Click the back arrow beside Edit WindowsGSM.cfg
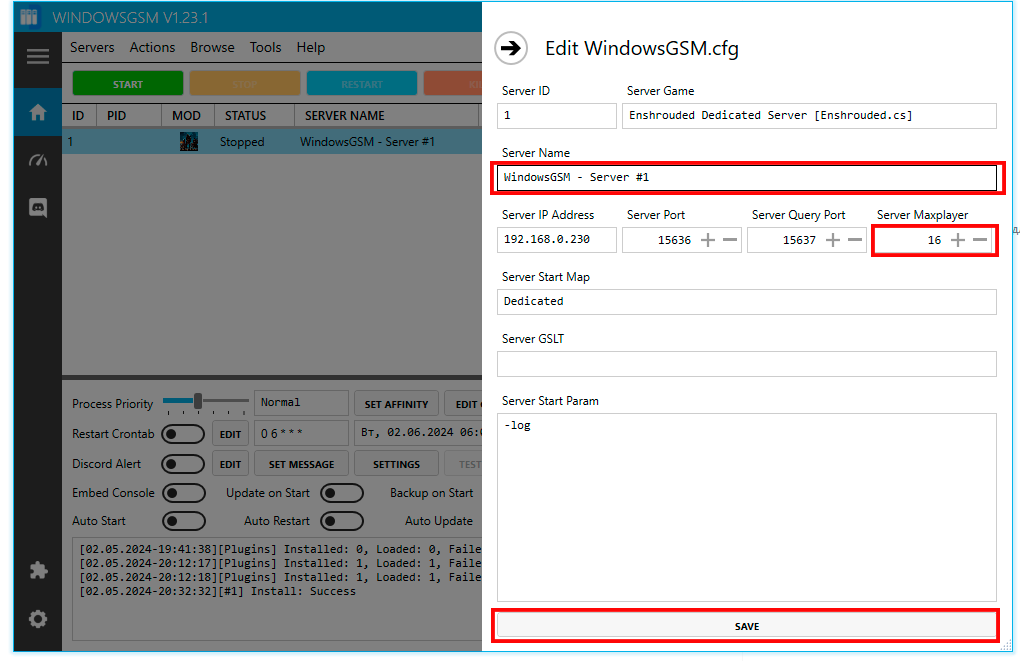 [x=511, y=48]
